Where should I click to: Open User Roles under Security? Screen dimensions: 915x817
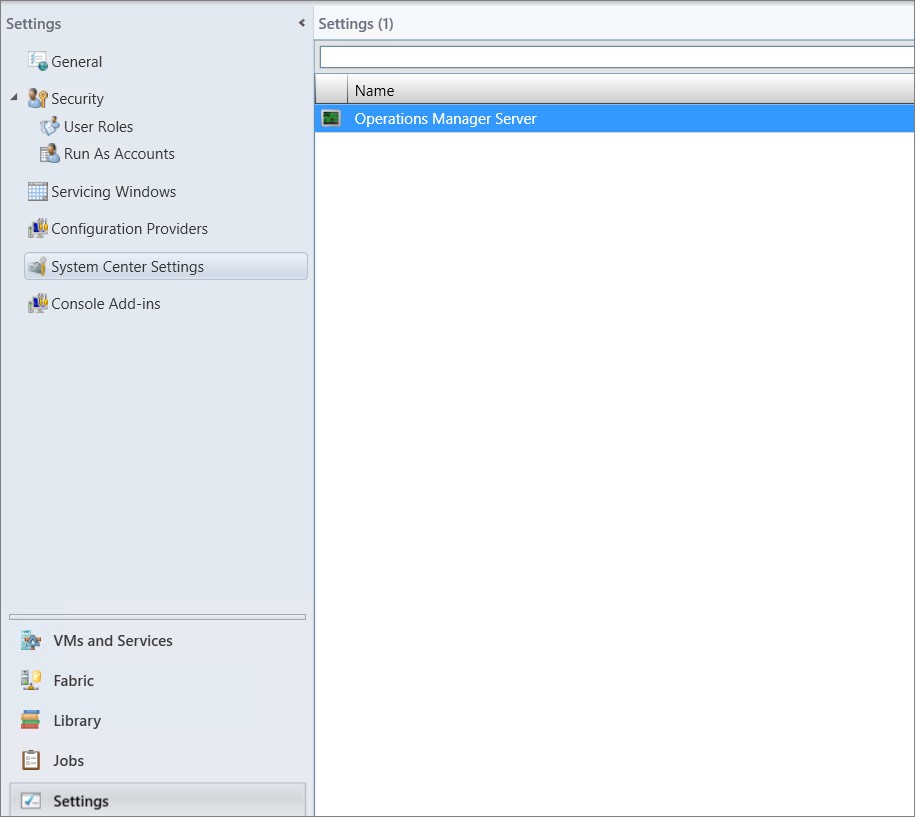coord(98,127)
